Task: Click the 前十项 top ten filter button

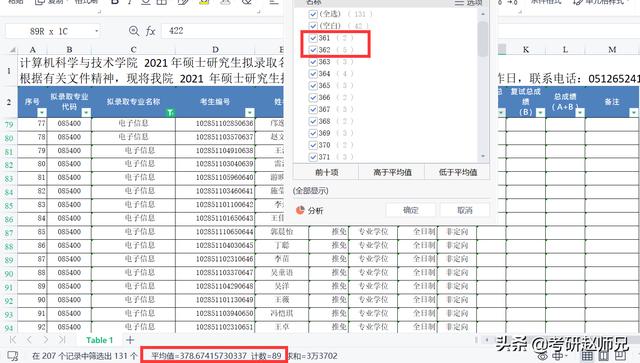Action: click(327, 172)
